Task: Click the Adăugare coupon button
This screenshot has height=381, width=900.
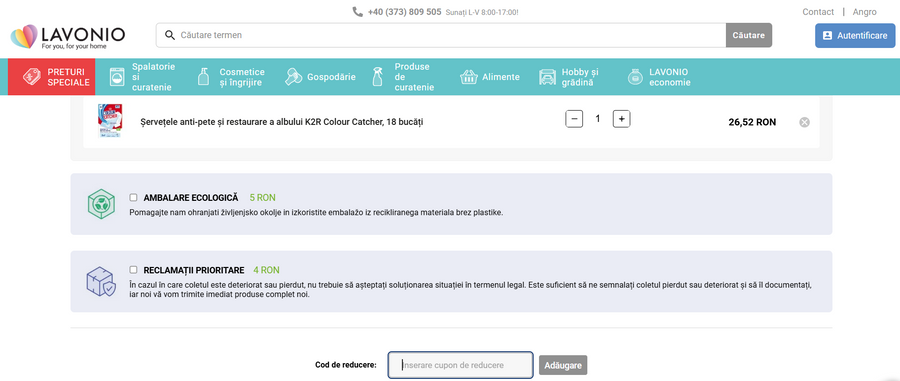Action: click(562, 365)
